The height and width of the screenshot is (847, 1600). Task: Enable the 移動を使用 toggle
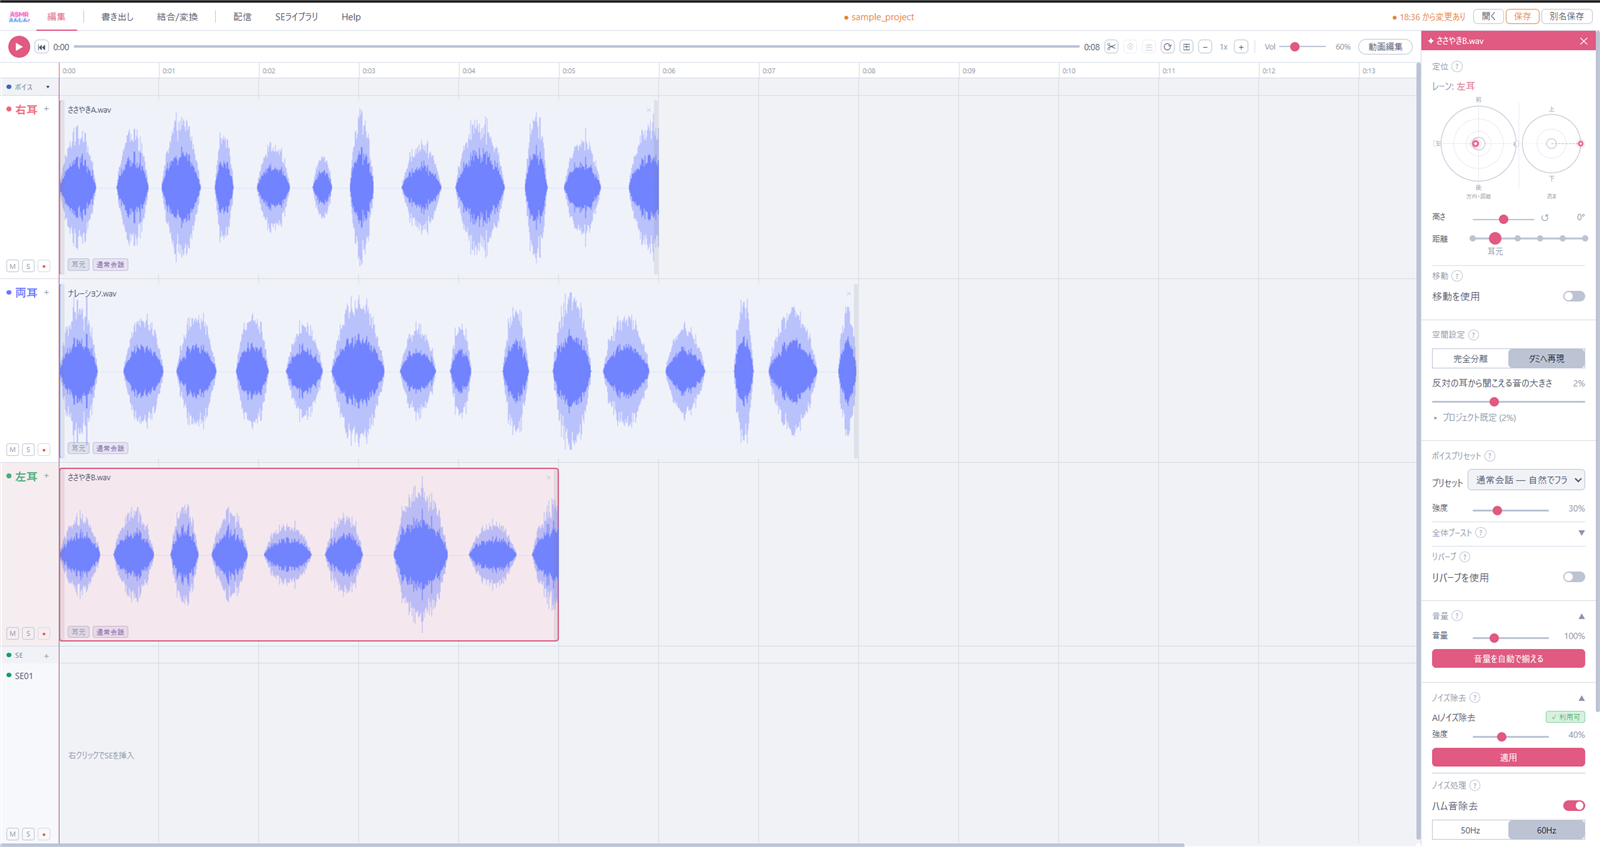coord(1574,296)
